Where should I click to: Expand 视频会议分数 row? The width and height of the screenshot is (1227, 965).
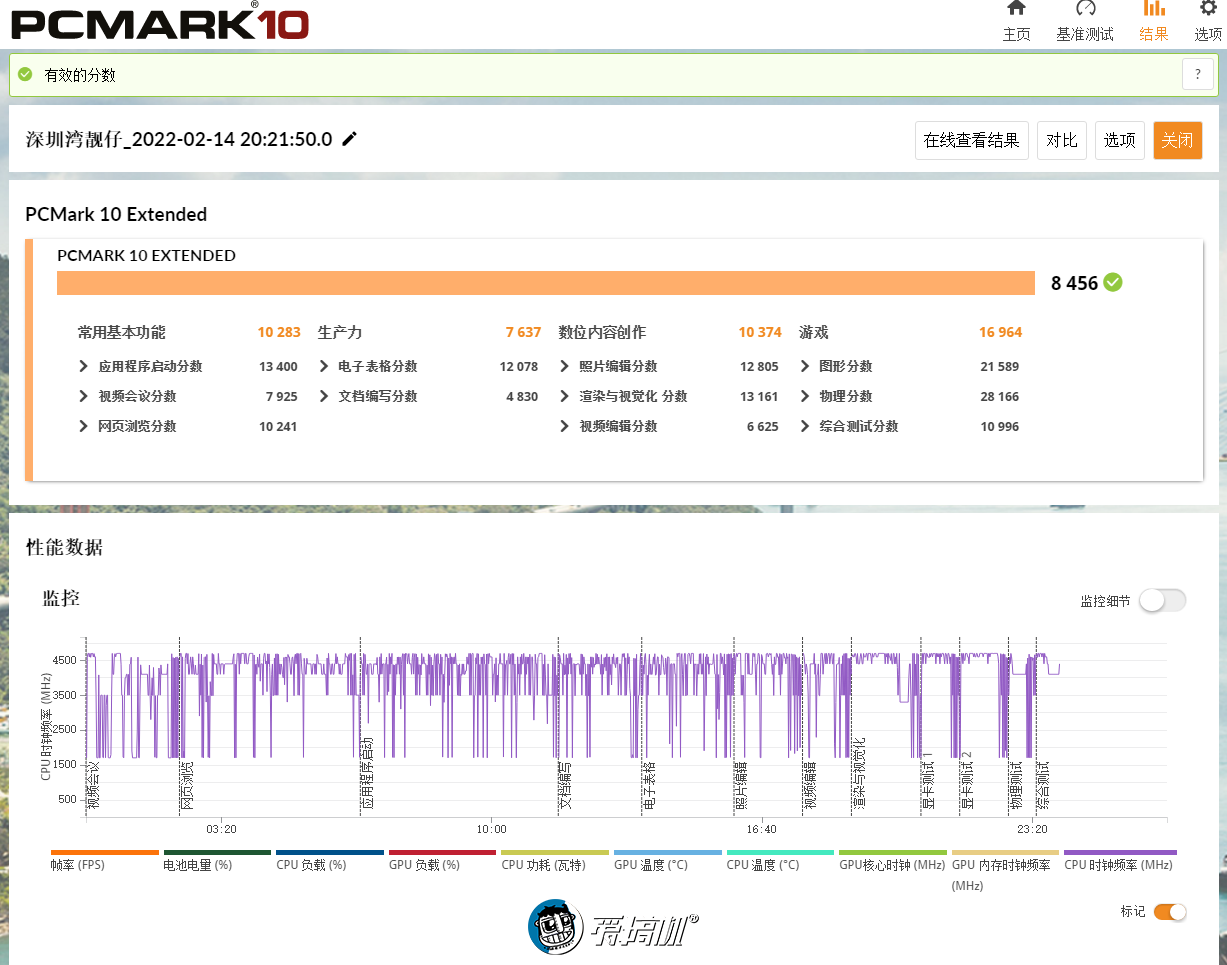pos(127,397)
